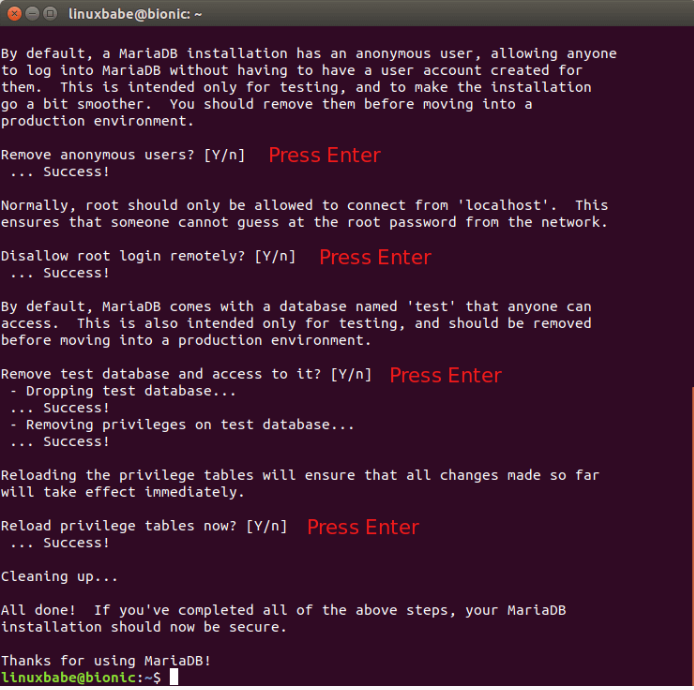Click the terminal scrollbar on the right edge
This screenshot has width=694, height=690.
692,536
